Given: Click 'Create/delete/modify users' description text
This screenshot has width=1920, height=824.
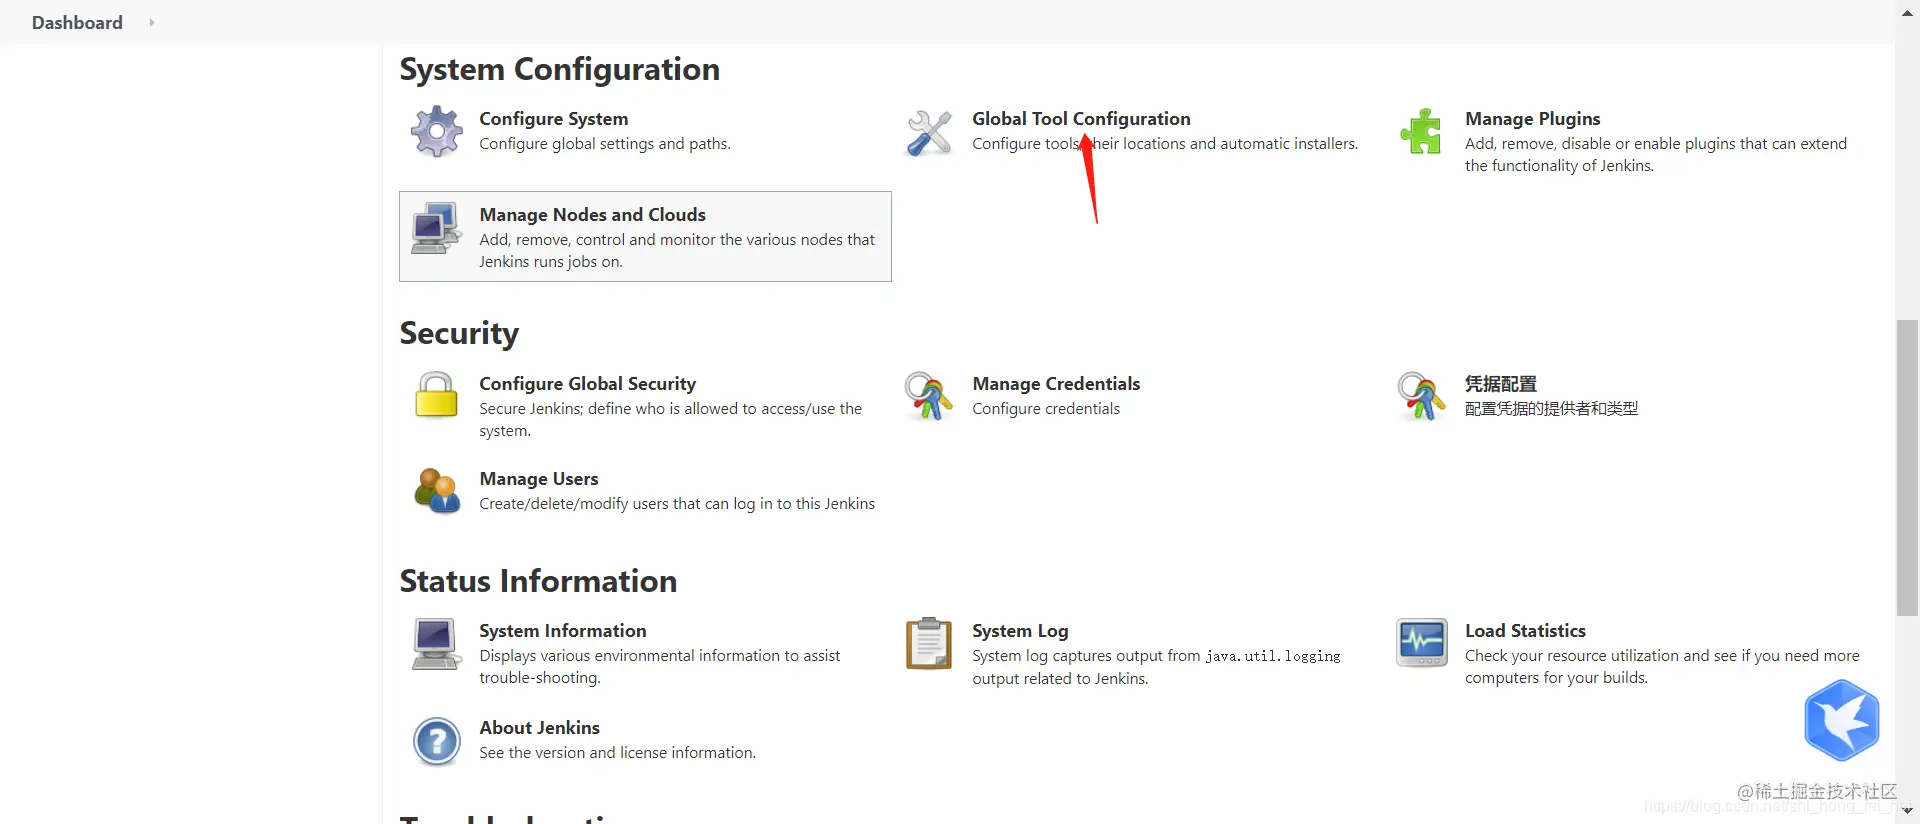Looking at the screenshot, I should click(677, 504).
